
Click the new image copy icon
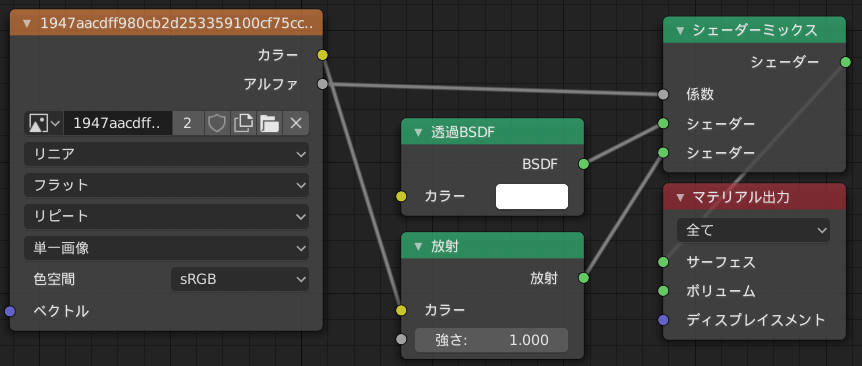[x=243, y=124]
